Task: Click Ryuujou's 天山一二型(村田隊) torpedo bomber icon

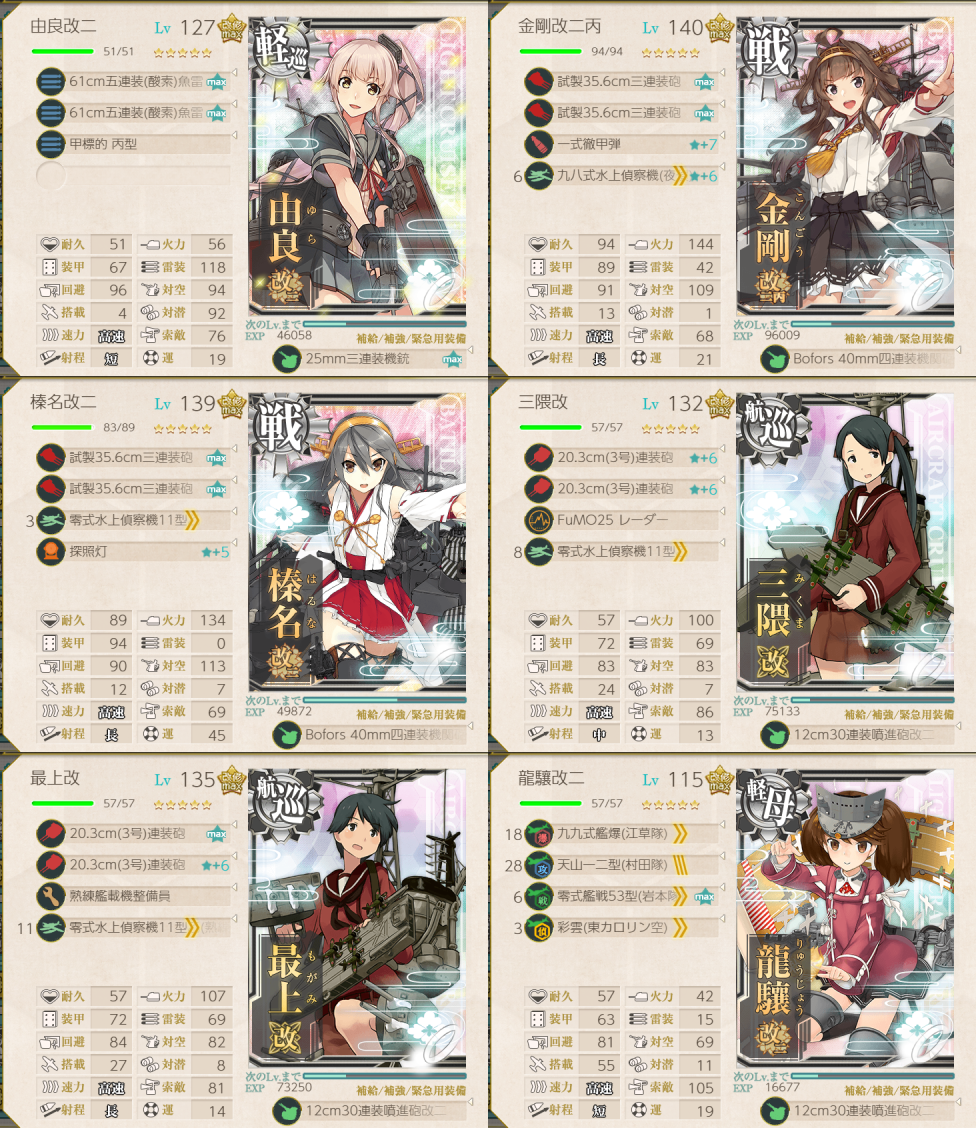Action: coord(538,865)
